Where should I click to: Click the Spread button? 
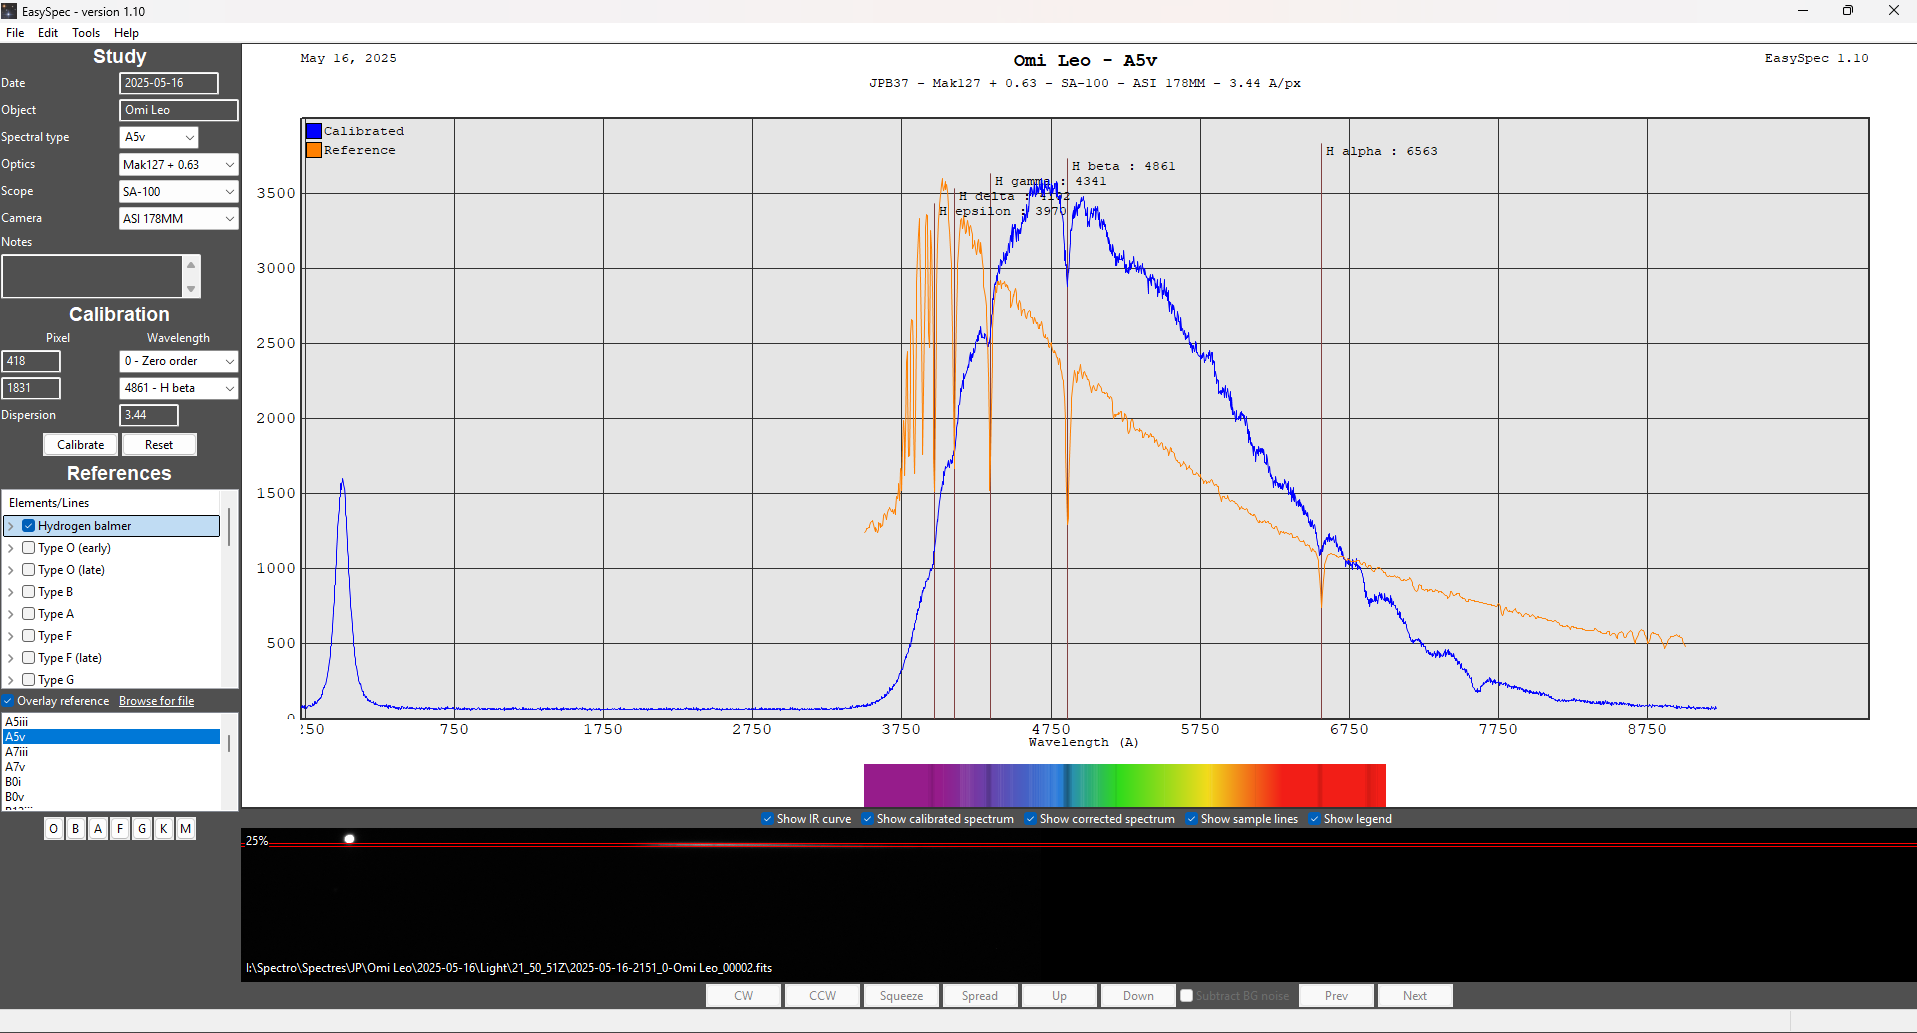[980, 996]
